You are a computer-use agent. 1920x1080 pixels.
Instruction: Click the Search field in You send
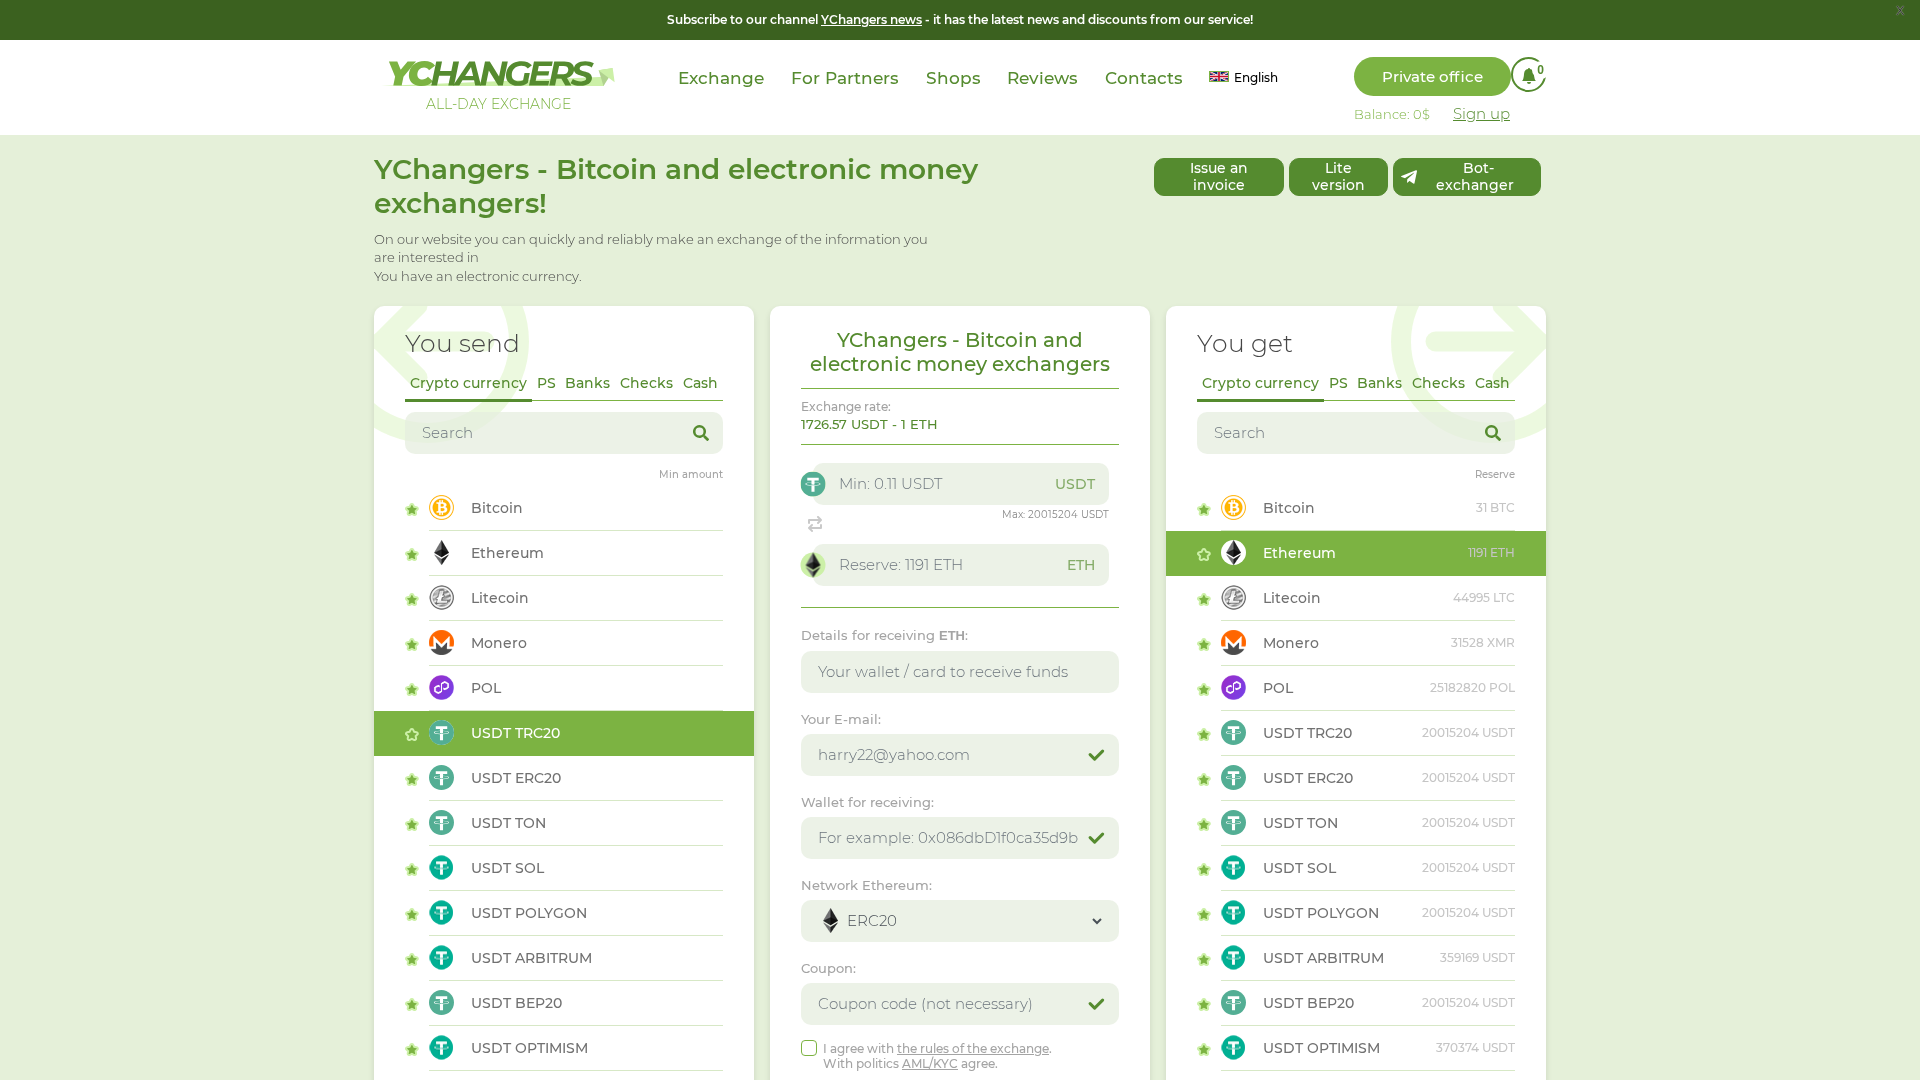564,433
